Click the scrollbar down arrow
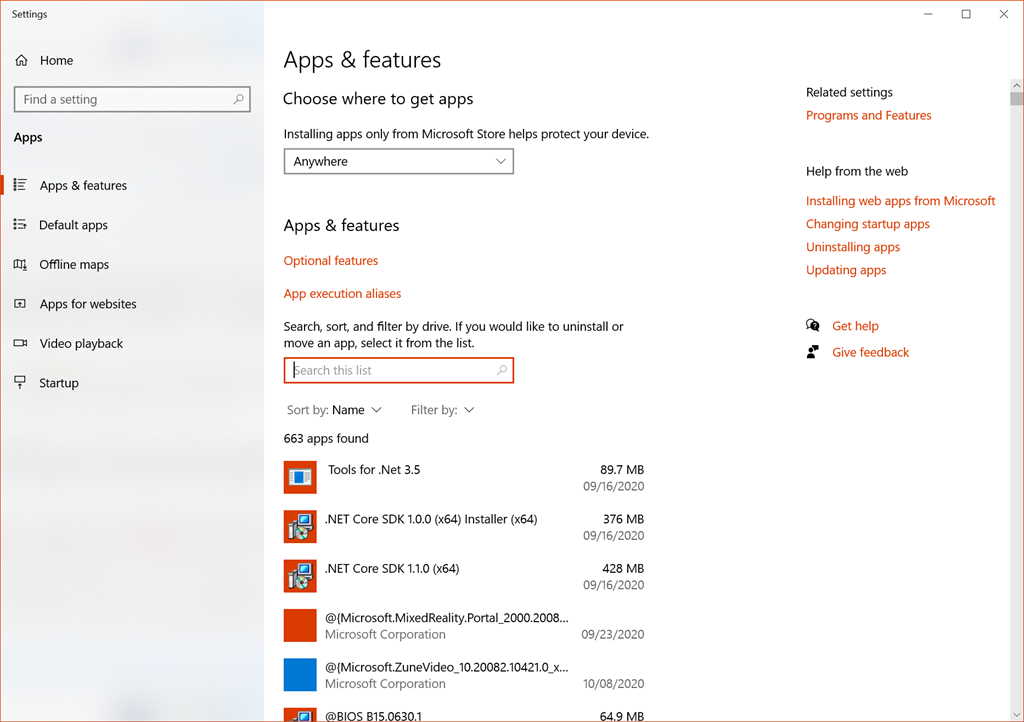Viewport: 1024px width, 722px height. 1016,715
